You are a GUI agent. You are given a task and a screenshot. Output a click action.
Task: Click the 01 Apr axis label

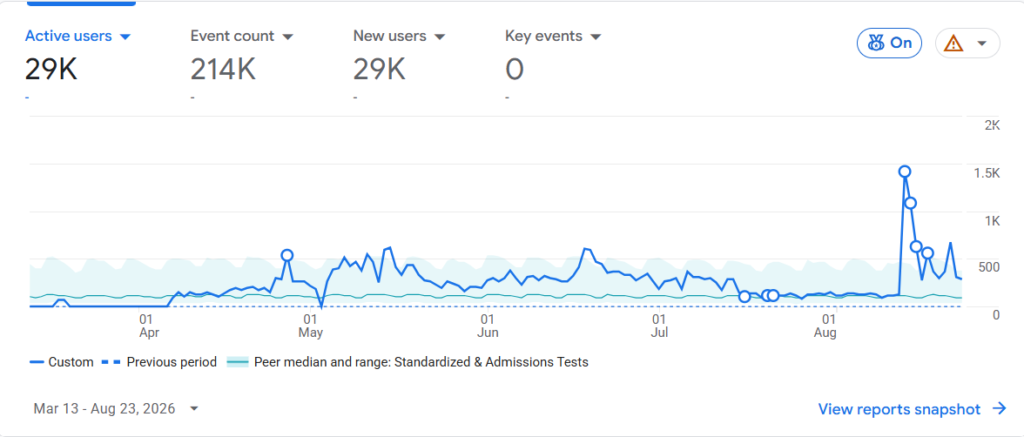pos(149,326)
